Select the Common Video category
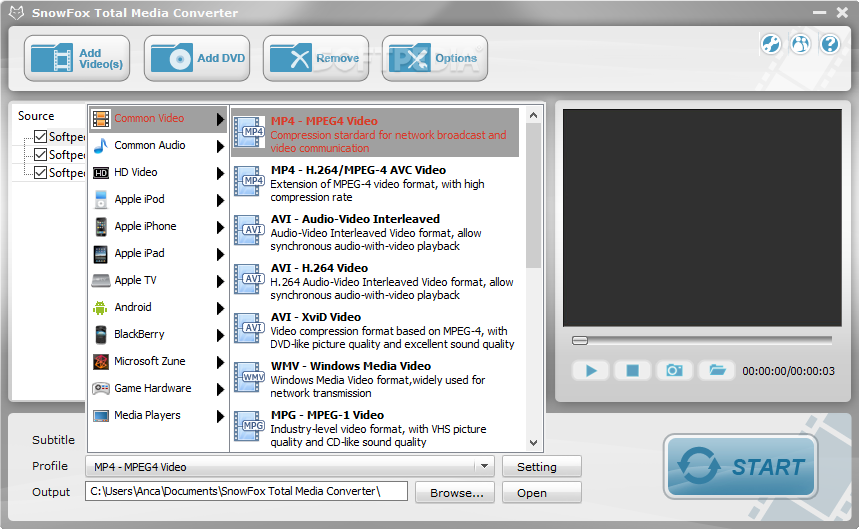Image resolution: width=859 pixels, height=529 pixels. (158, 119)
